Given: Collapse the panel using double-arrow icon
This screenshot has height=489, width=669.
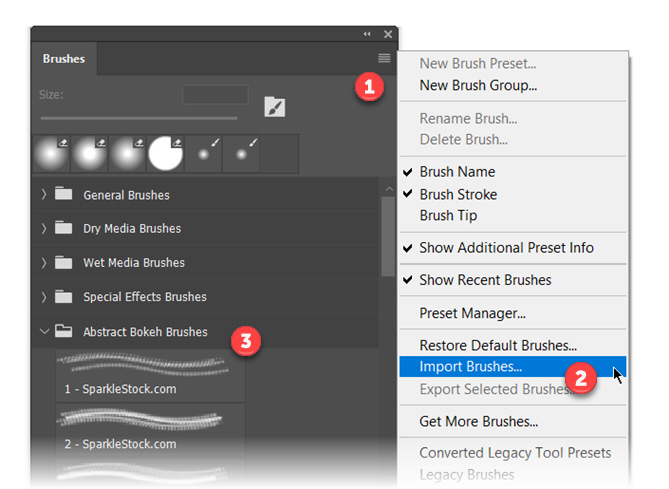Looking at the screenshot, I should [367, 34].
